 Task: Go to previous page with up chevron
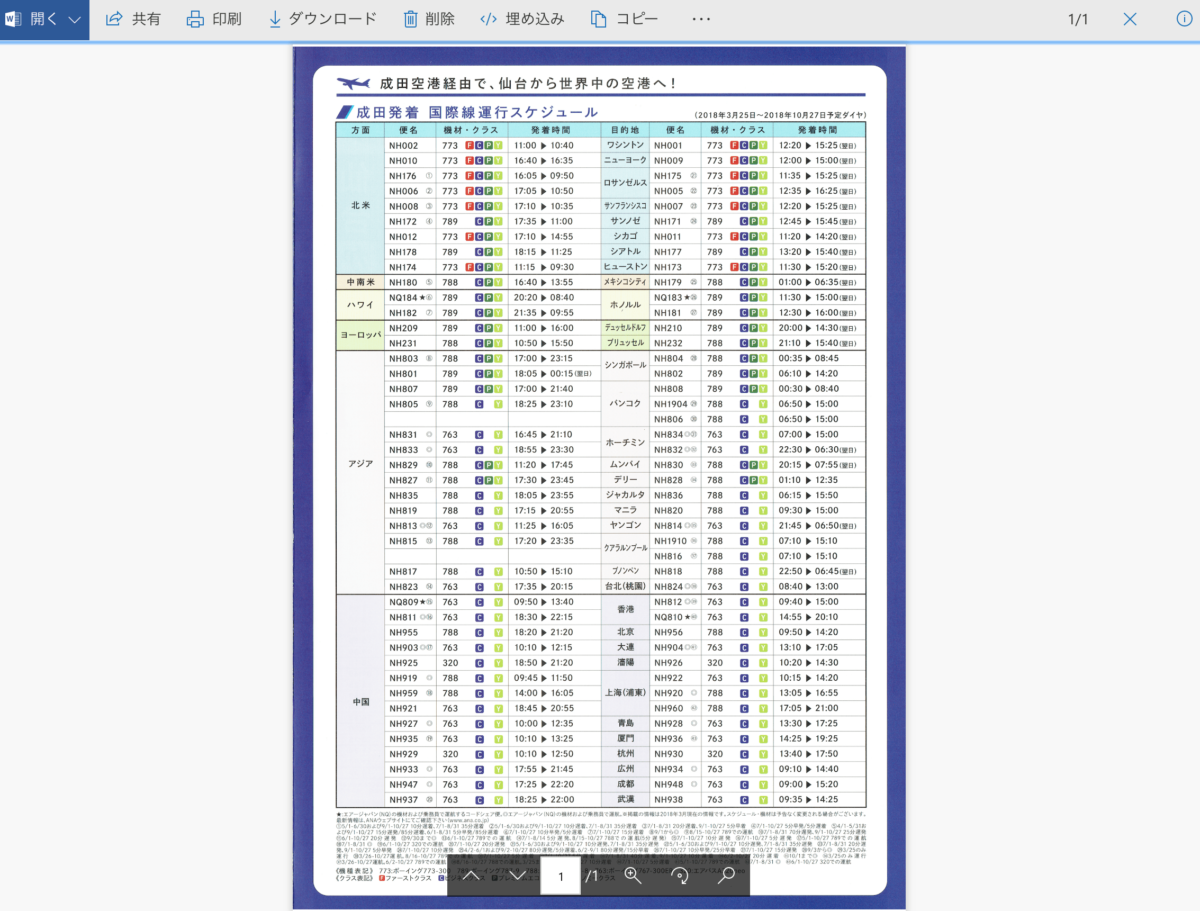tap(471, 876)
